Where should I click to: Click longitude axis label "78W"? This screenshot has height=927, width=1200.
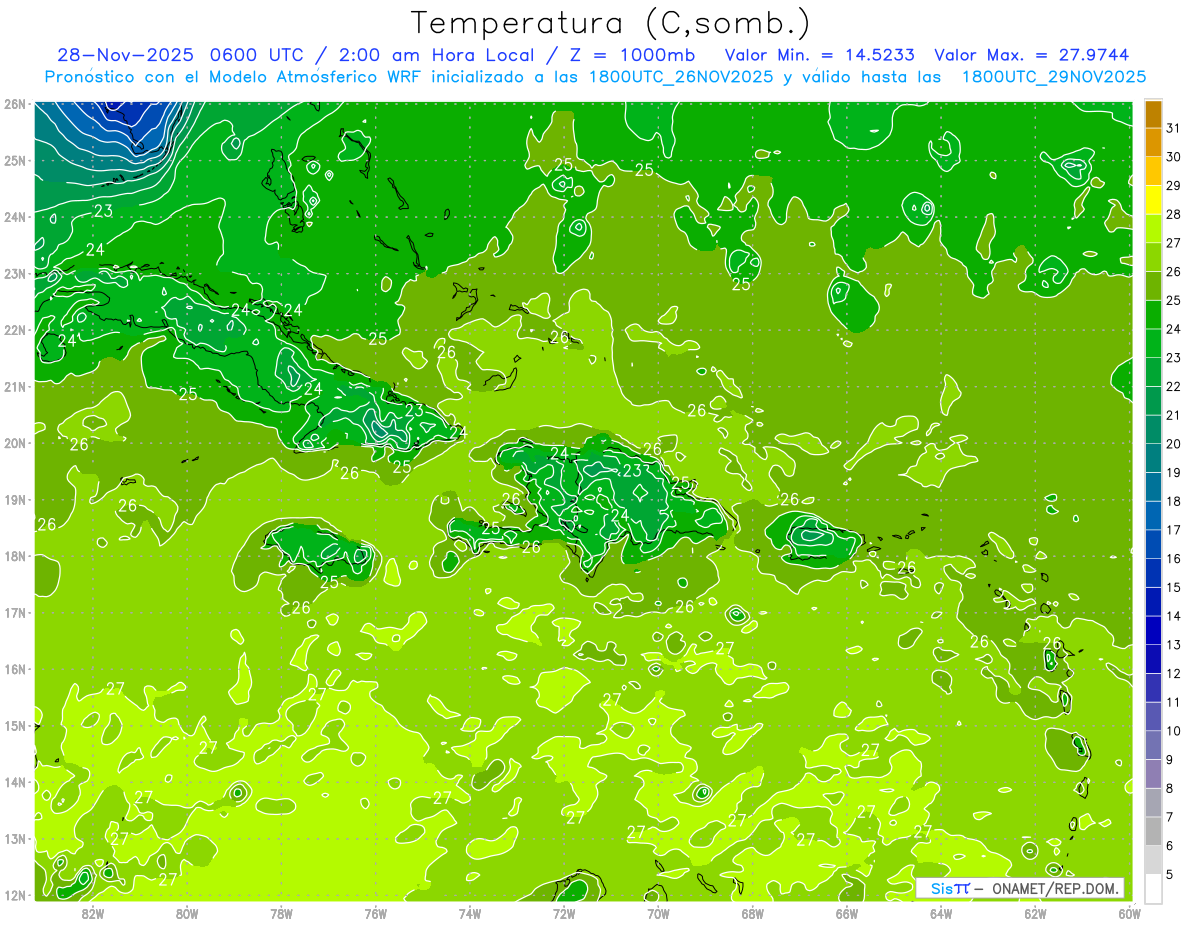[281, 912]
